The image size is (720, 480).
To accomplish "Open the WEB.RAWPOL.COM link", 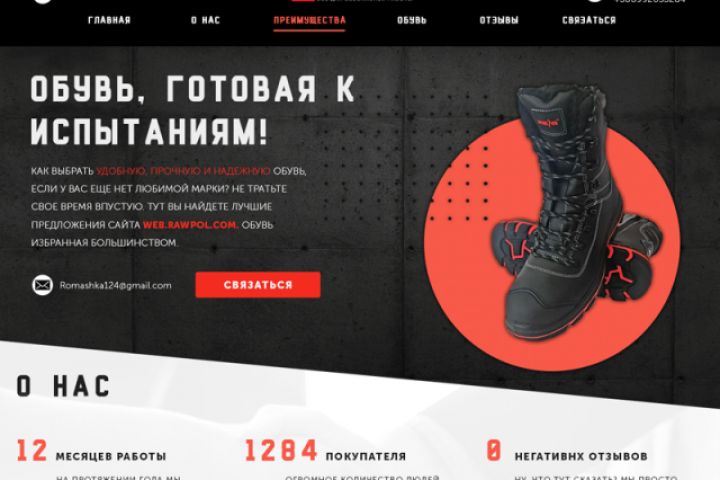I will 191,225.
